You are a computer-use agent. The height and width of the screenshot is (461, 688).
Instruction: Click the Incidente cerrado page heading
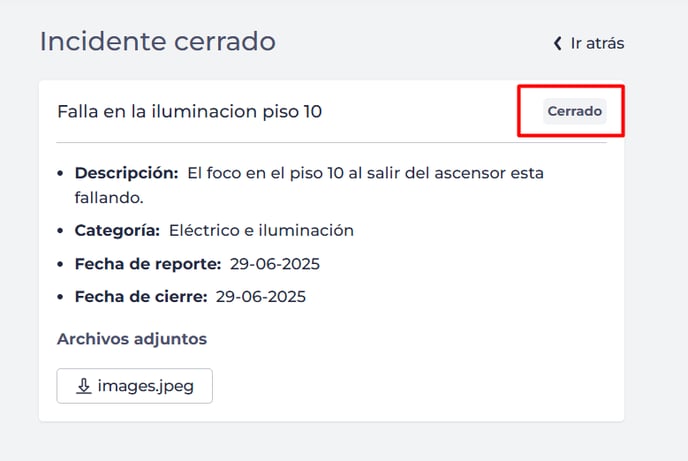click(x=157, y=42)
